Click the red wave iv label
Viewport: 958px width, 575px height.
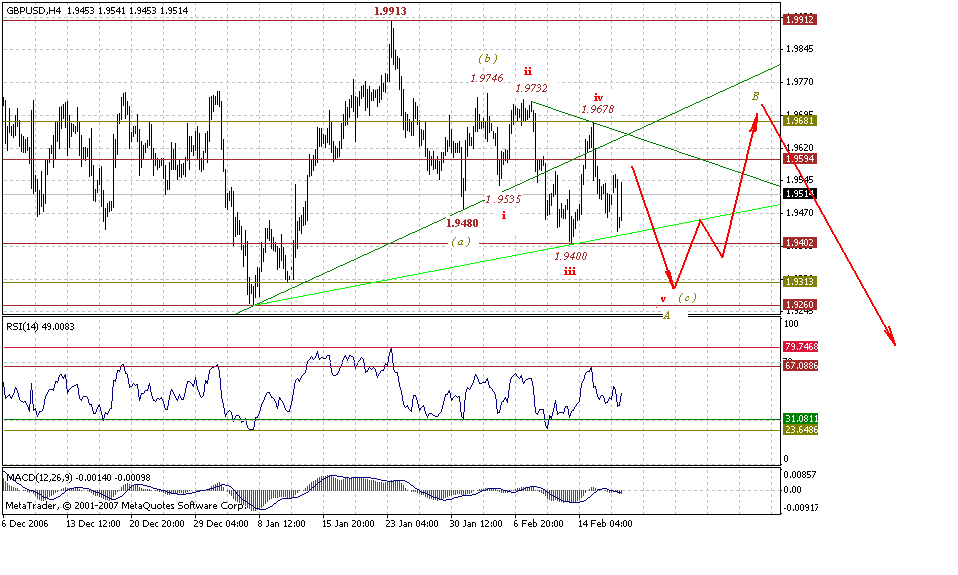point(598,97)
